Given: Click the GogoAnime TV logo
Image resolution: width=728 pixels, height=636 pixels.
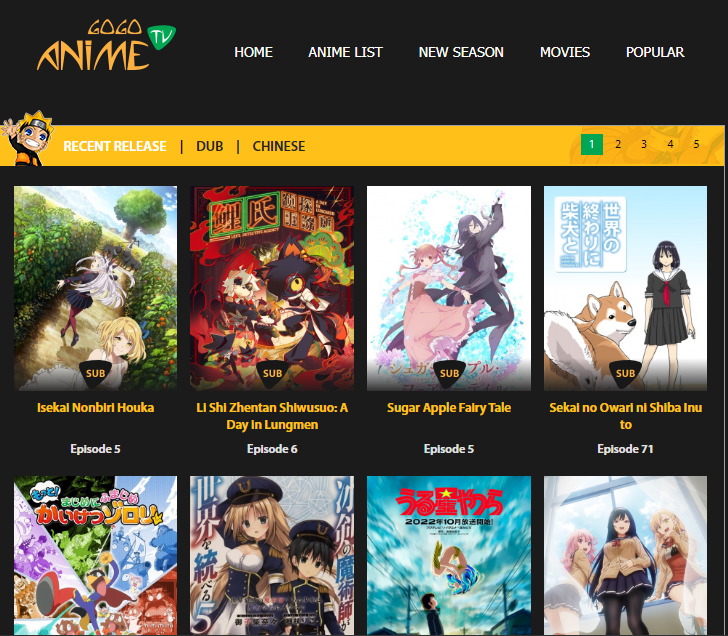Looking at the screenshot, I should pos(106,45).
